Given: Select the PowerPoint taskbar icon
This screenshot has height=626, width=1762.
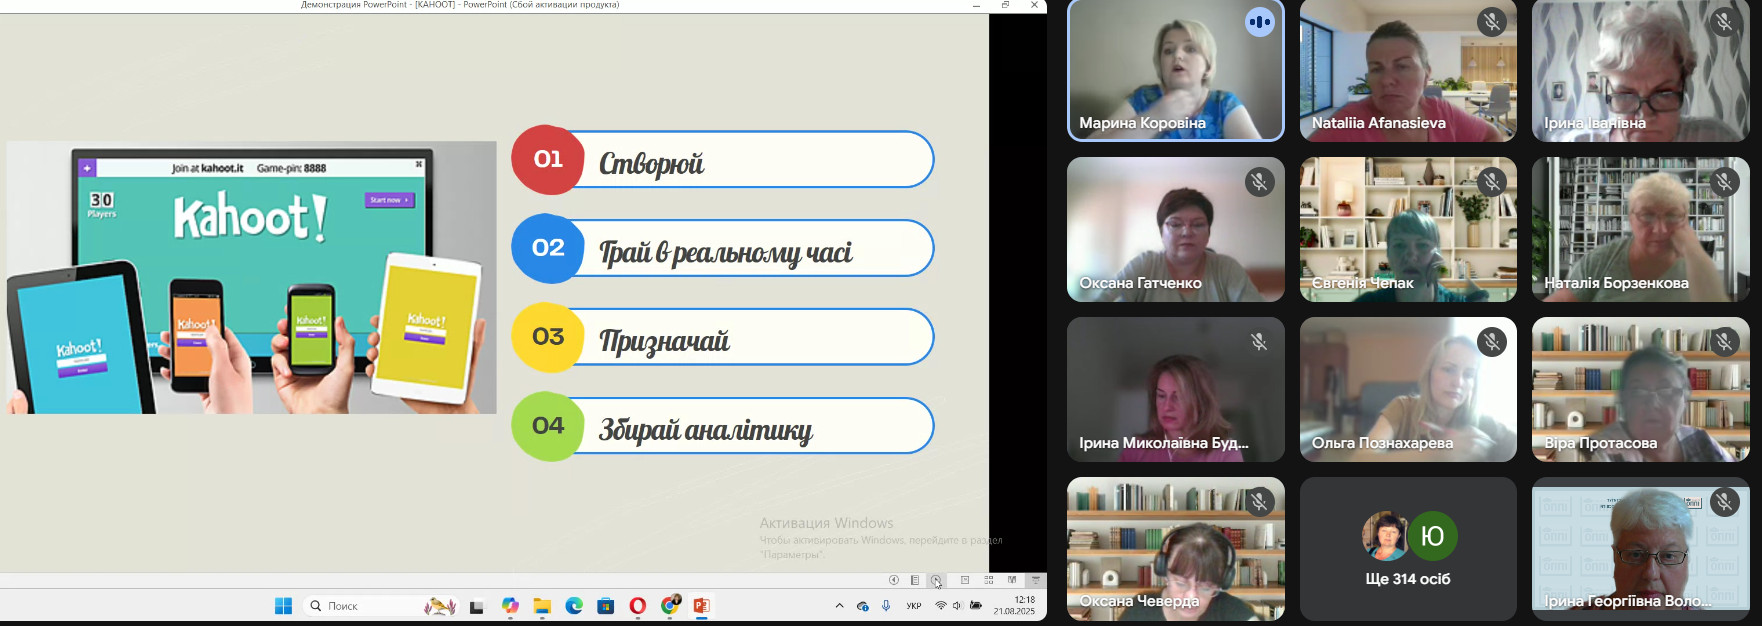Looking at the screenshot, I should tap(702, 606).
